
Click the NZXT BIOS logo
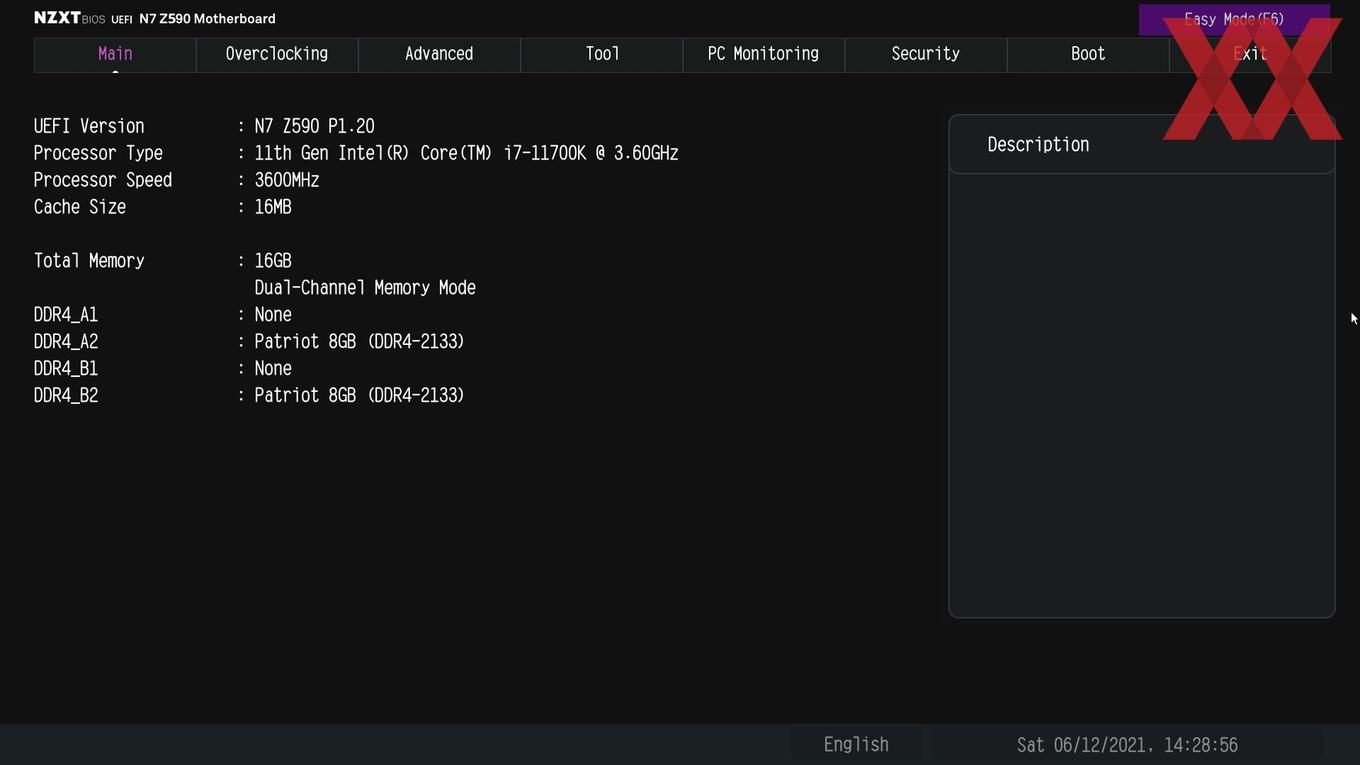[x=69, y=18]
